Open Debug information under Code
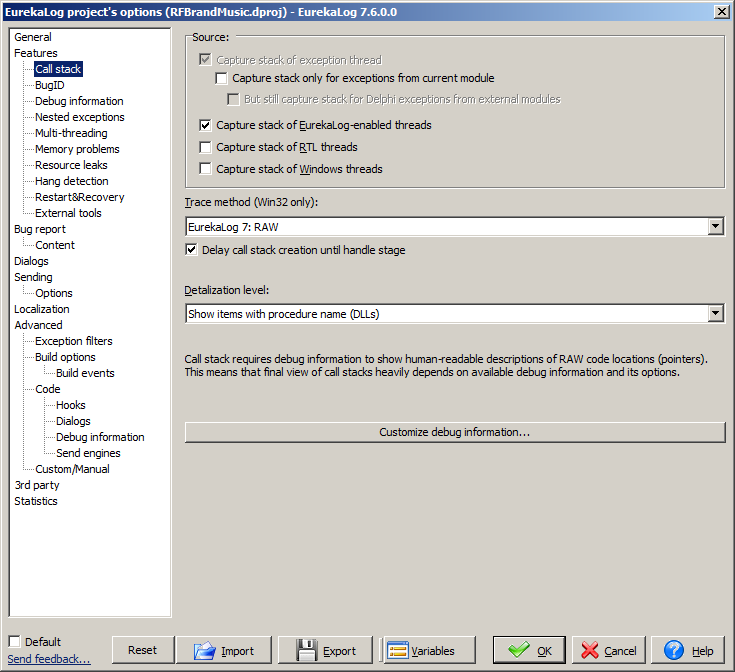 pos(100,437)
